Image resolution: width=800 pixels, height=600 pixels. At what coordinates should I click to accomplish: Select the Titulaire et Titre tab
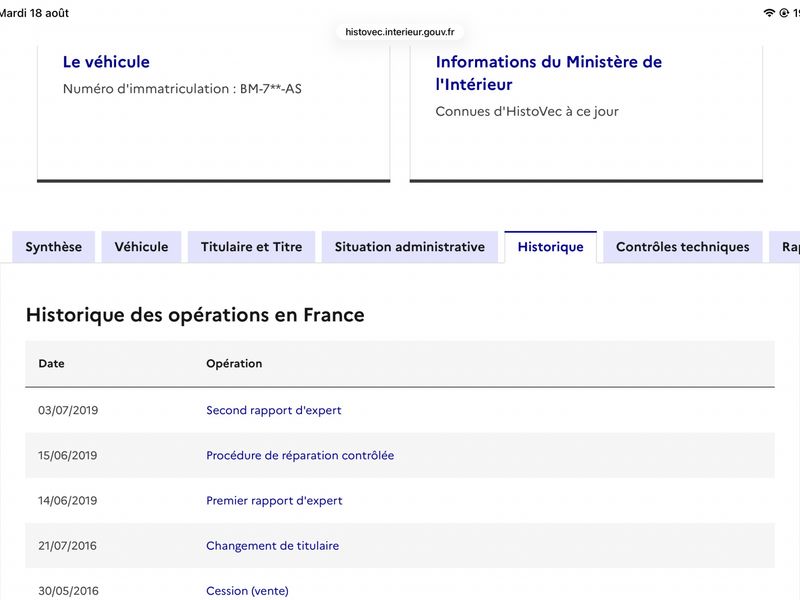[x=252, y=247]
